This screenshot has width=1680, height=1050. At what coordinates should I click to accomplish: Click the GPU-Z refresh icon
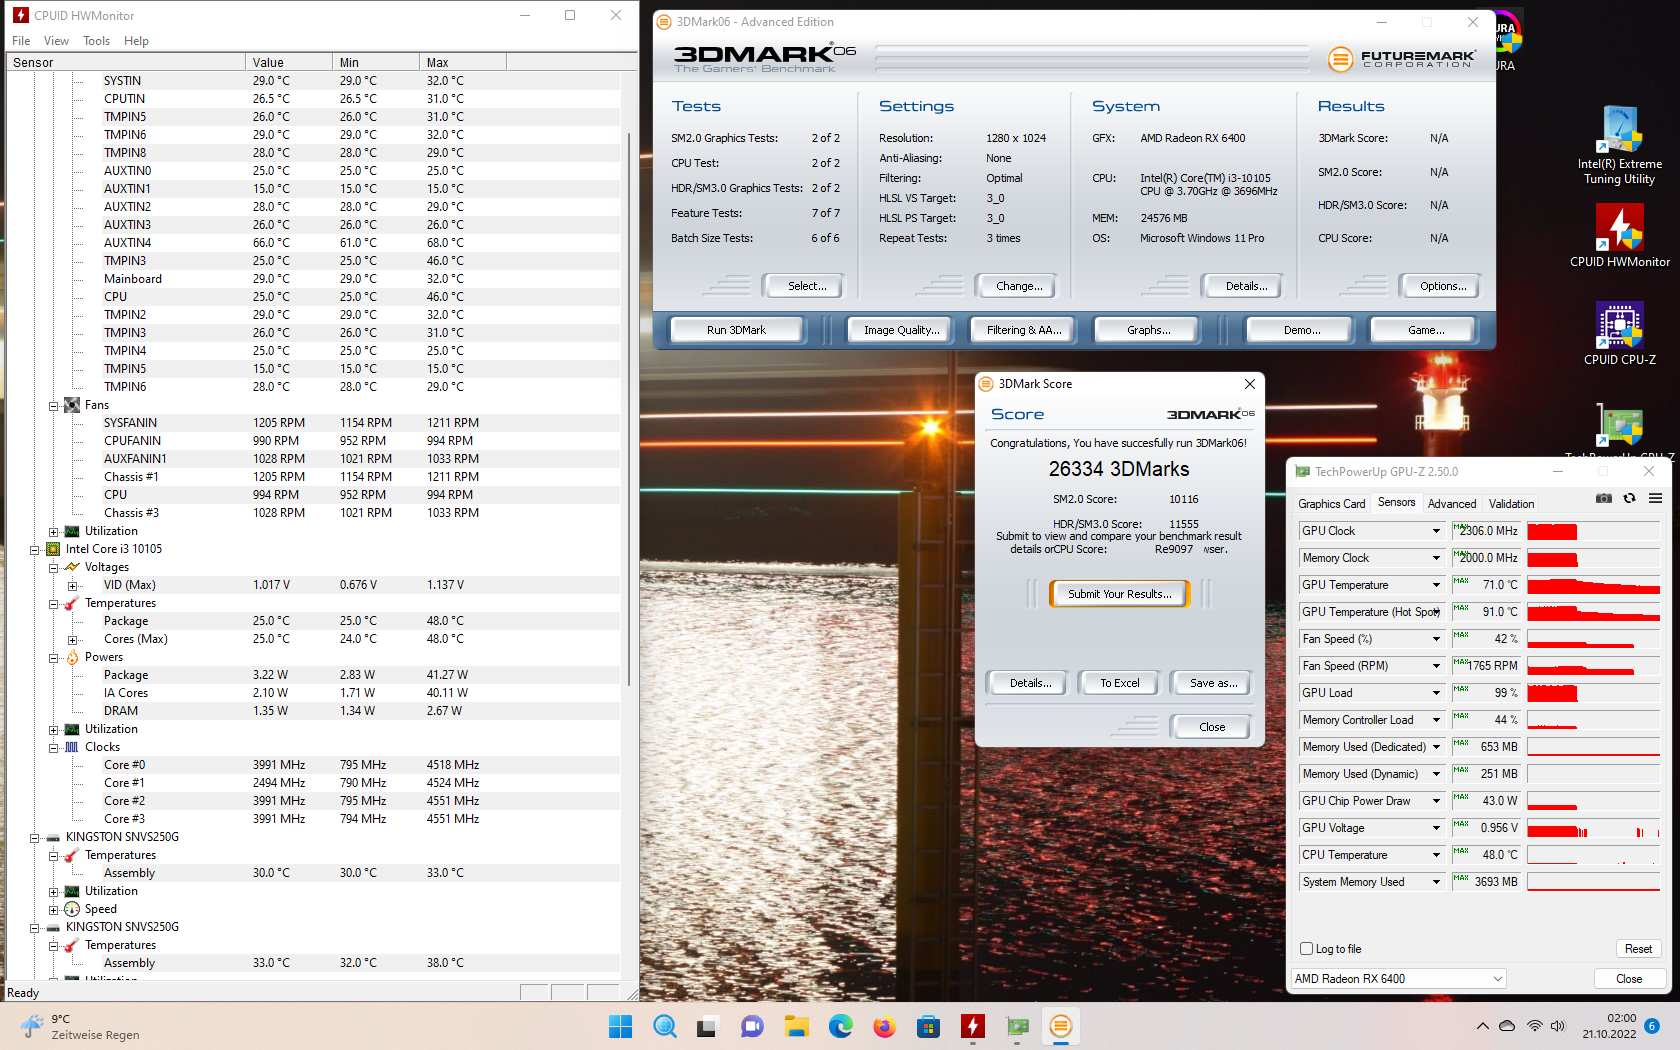[1630, 498]
